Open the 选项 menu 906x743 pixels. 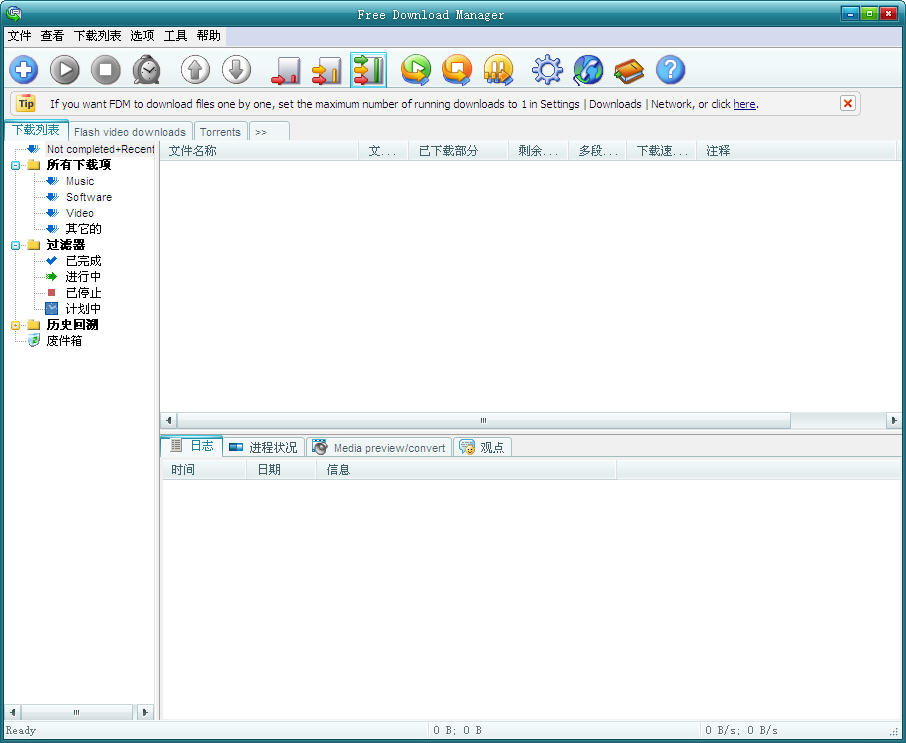coord(142,35)
